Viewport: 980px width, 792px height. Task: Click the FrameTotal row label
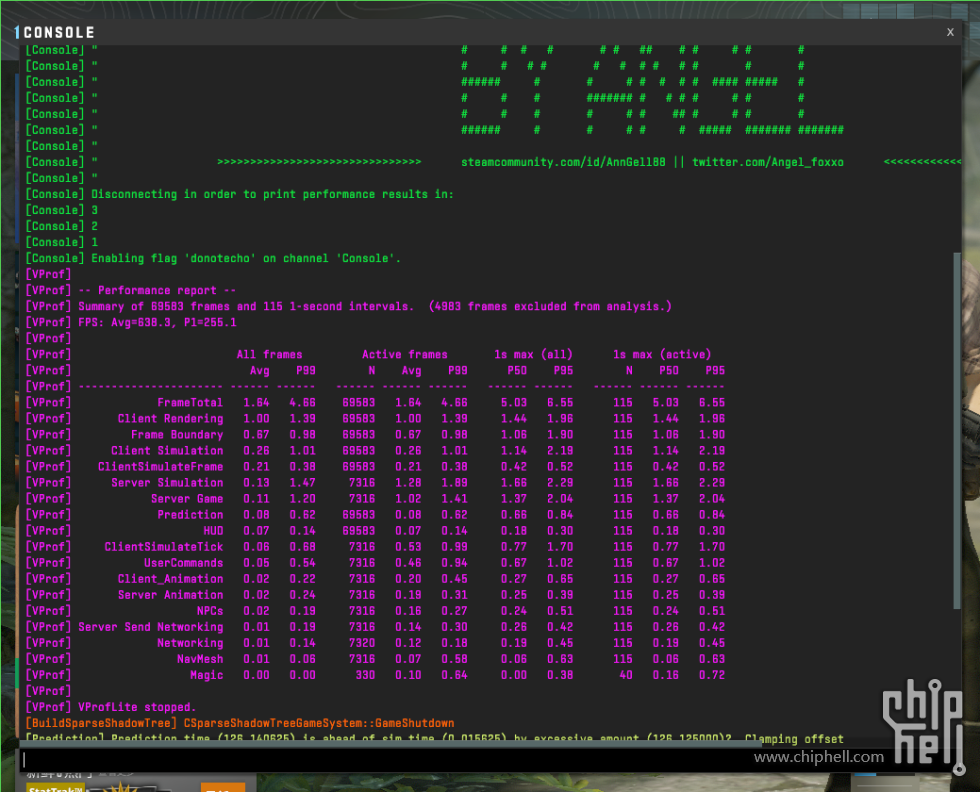[190, 403]
